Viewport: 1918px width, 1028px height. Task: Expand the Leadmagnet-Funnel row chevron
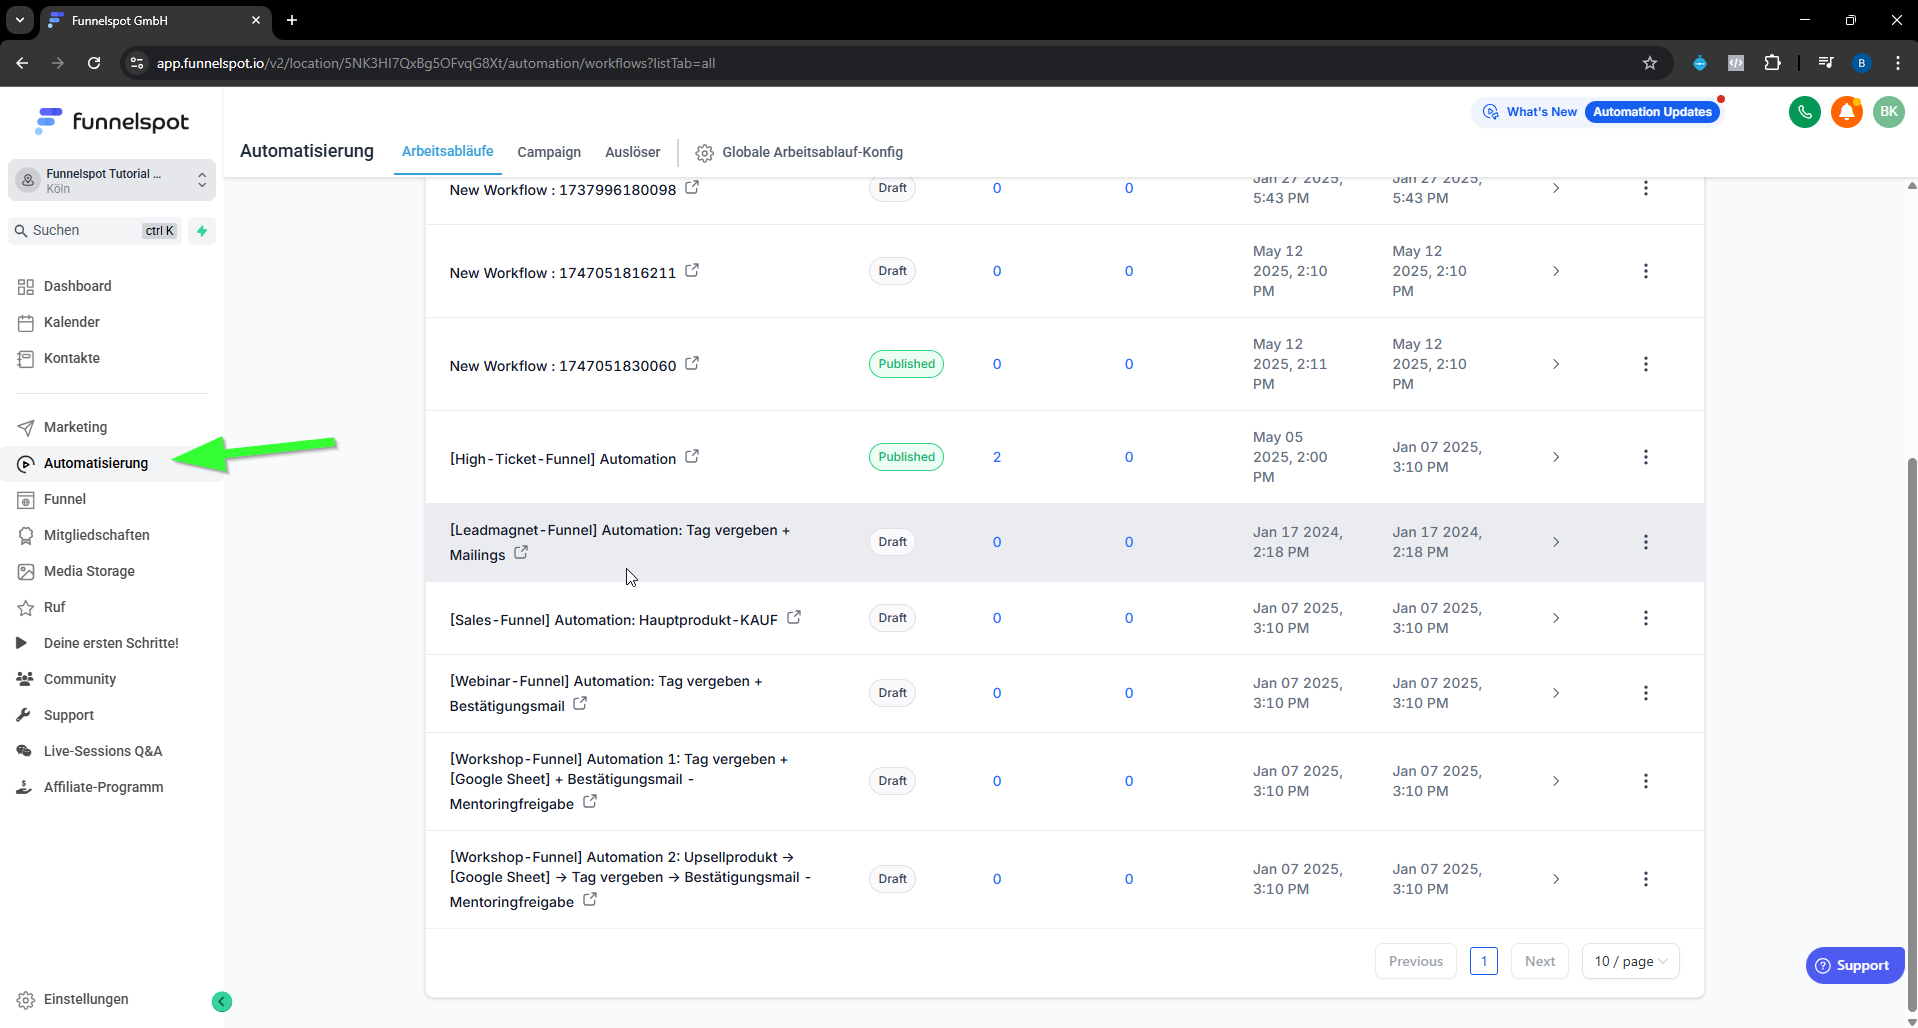pos(1556,542)
